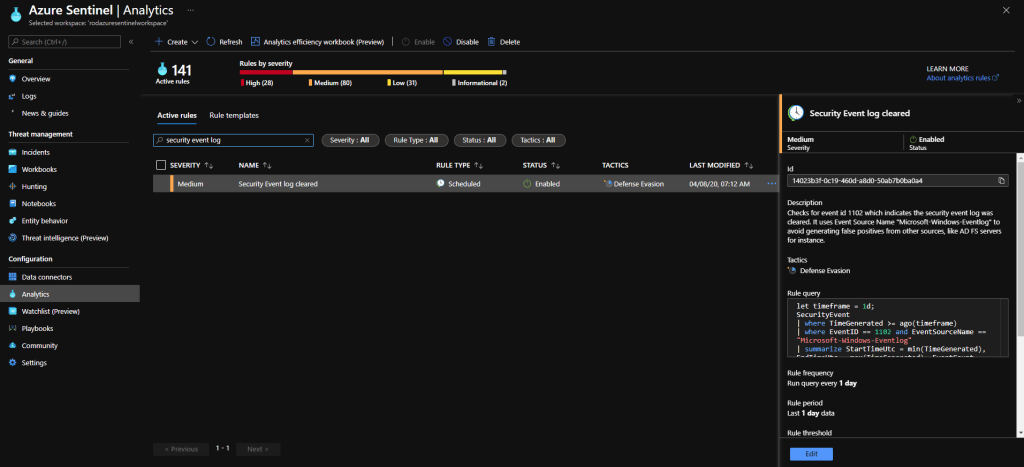Open the Watchlist (Preview) icon

pos(12,311)
